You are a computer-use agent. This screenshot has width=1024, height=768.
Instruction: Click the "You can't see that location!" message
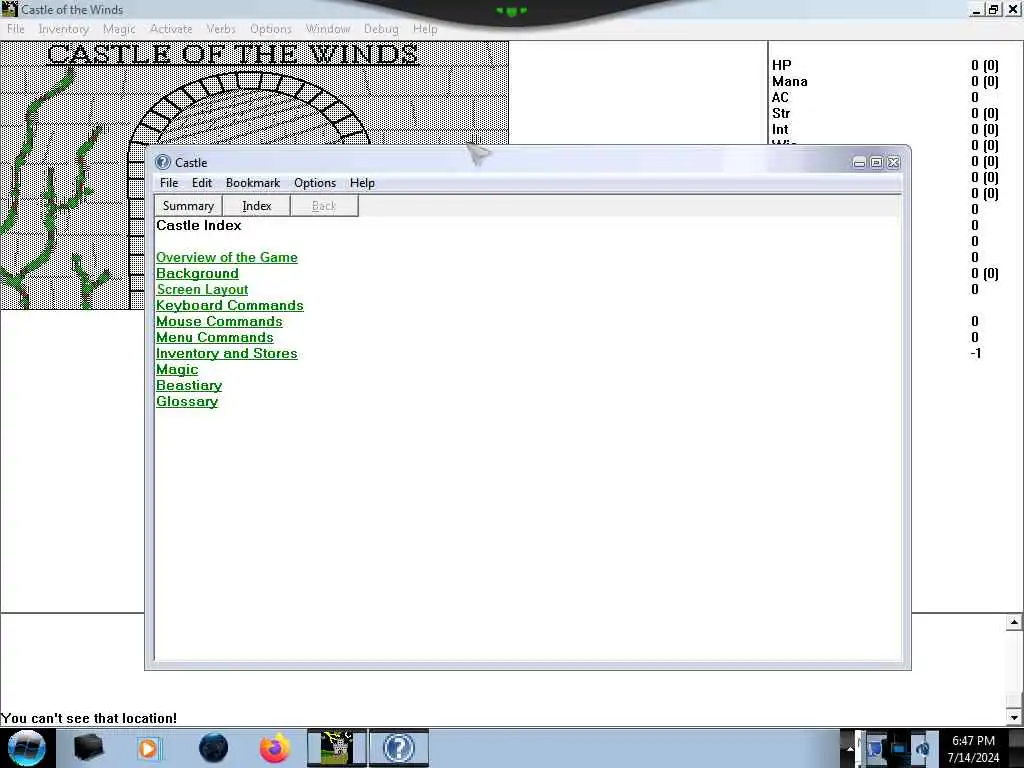(x=89, y=718)
